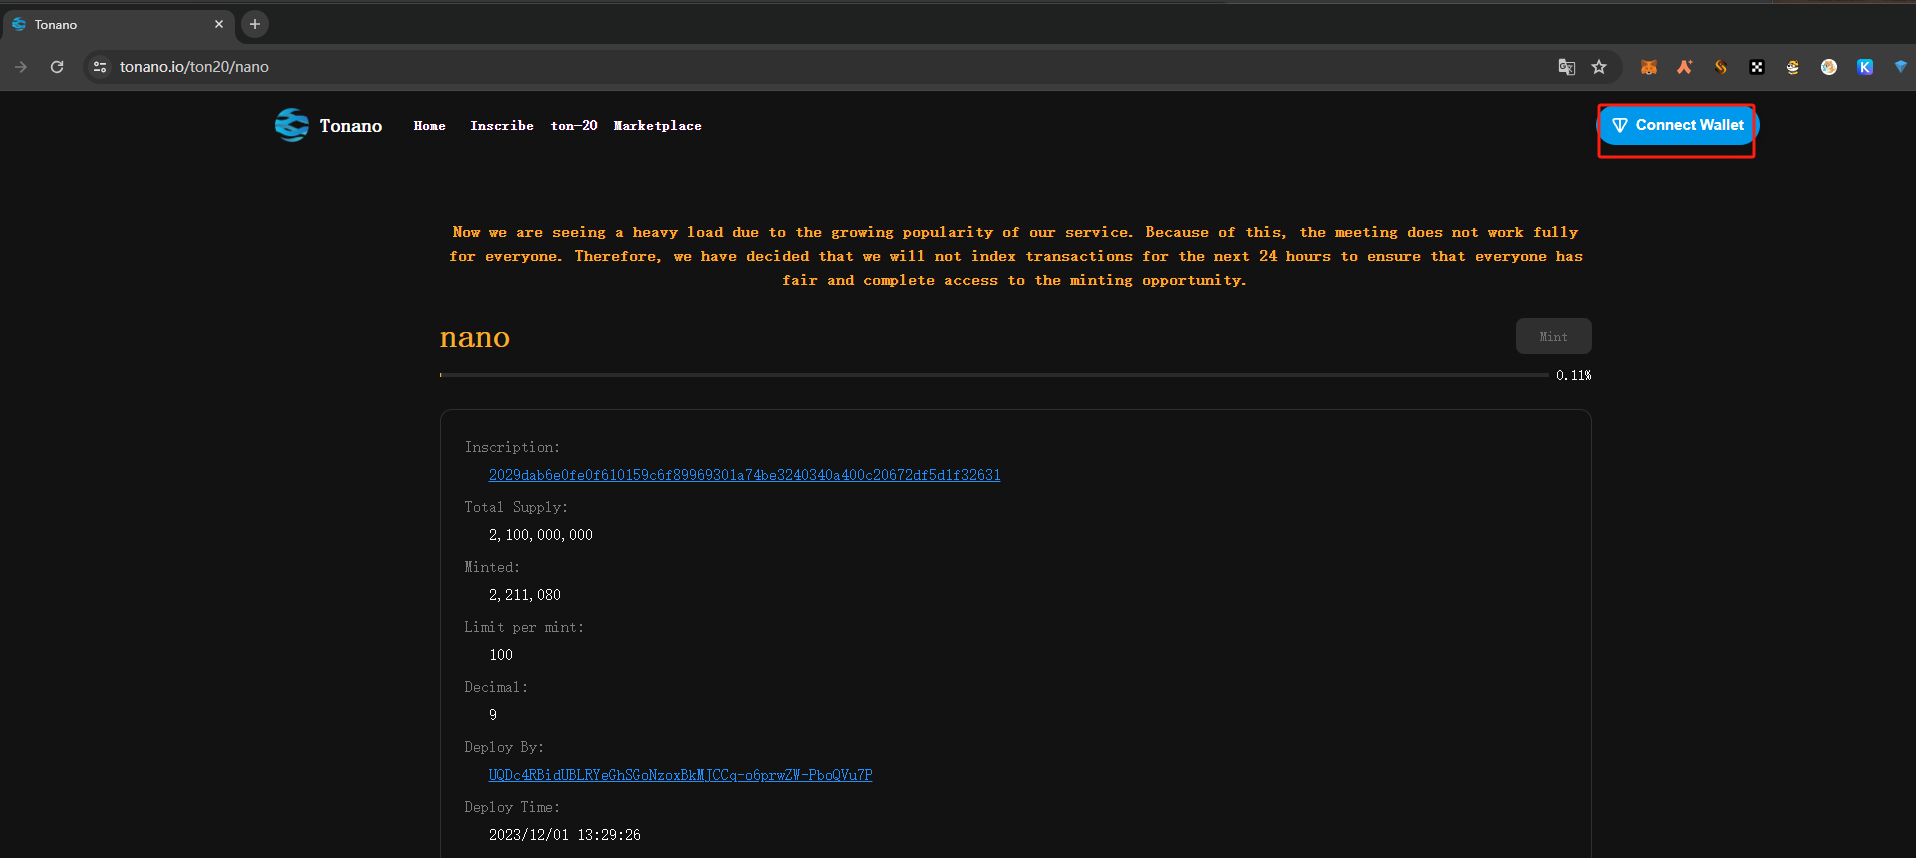Click the mint progress bar

994,375
